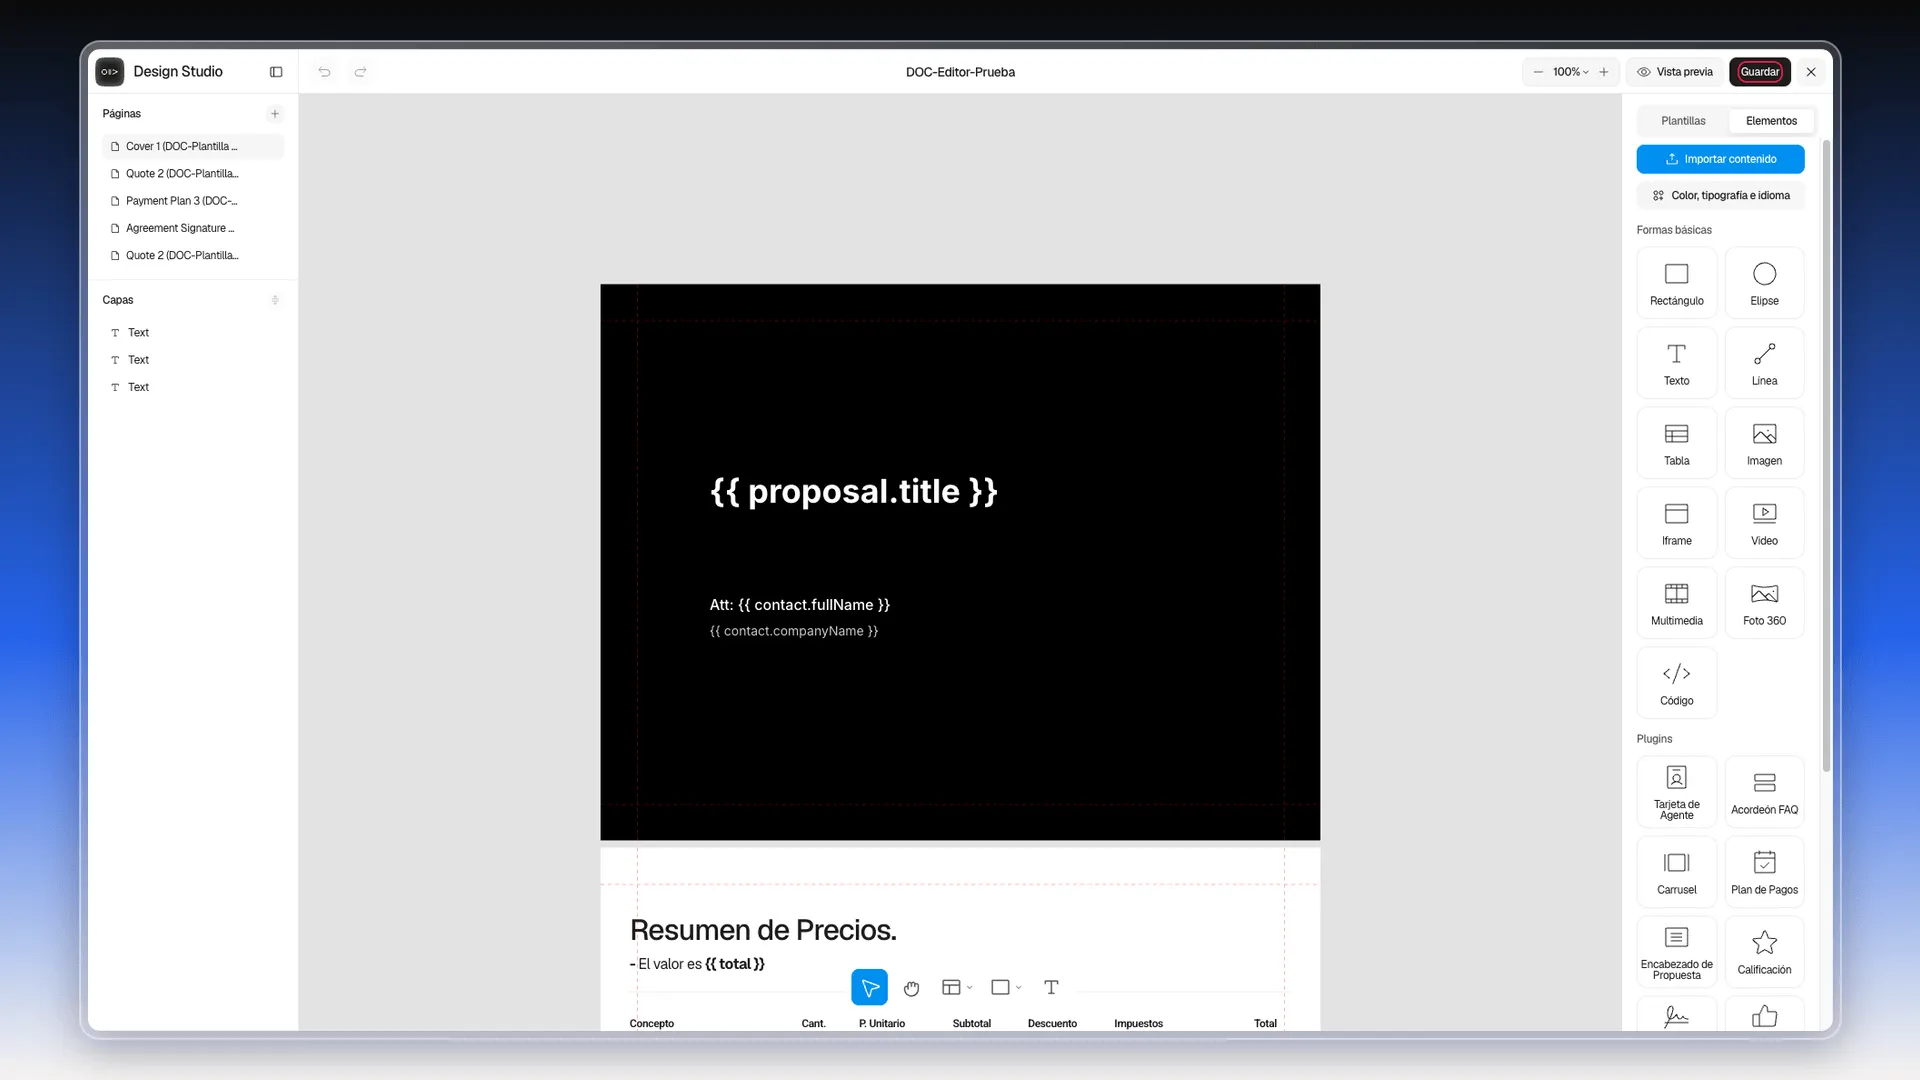Open the Cover 1 page
The height and width of the screenshot is (1080, 1920).
[193, 146]
